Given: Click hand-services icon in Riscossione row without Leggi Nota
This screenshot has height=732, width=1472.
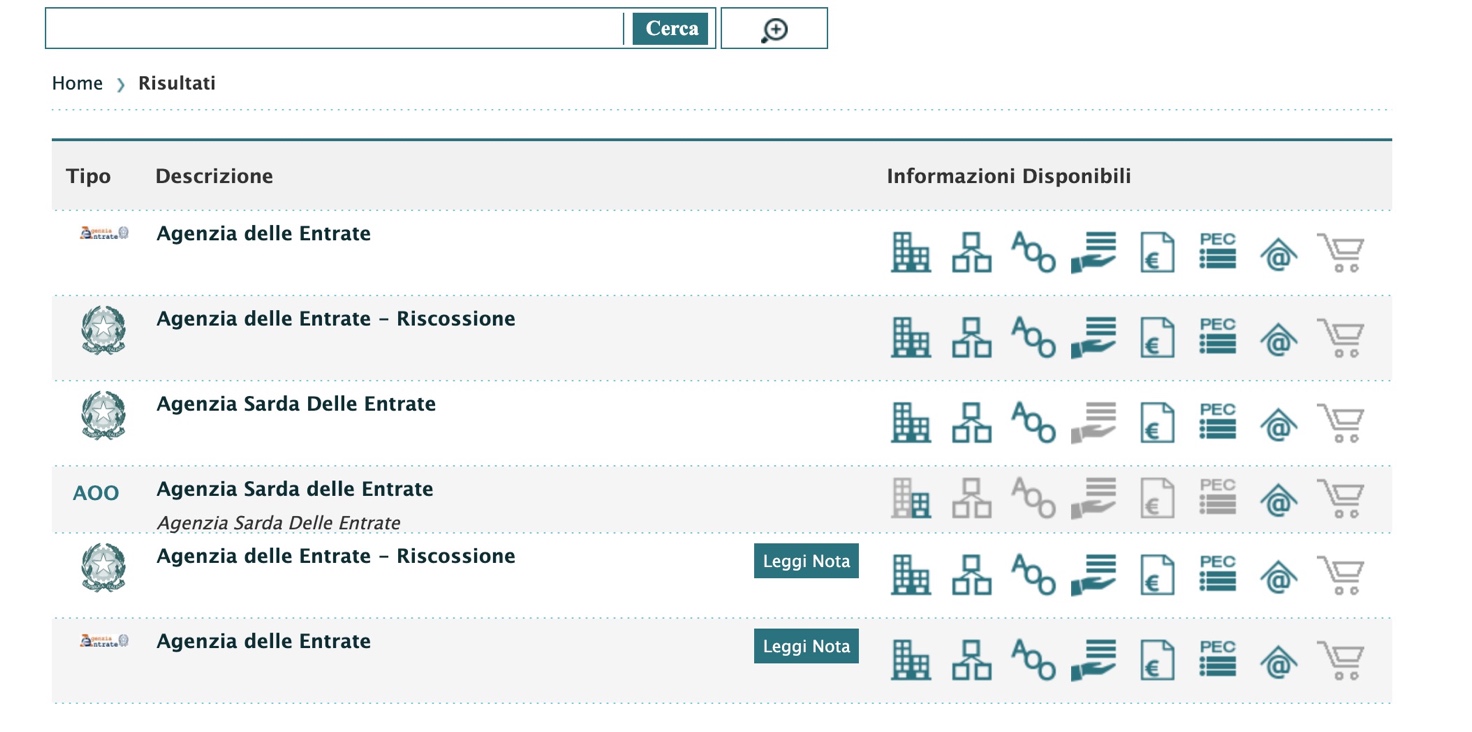Looking at the screenshot, I should coord(1094,338).
